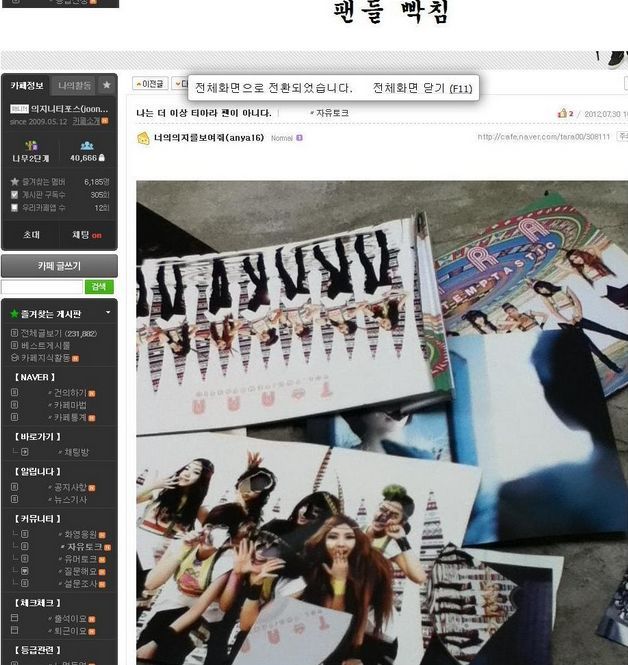
Task: Open the 설문조사 board
Action: pyautogui.click(x=80, y=584)
